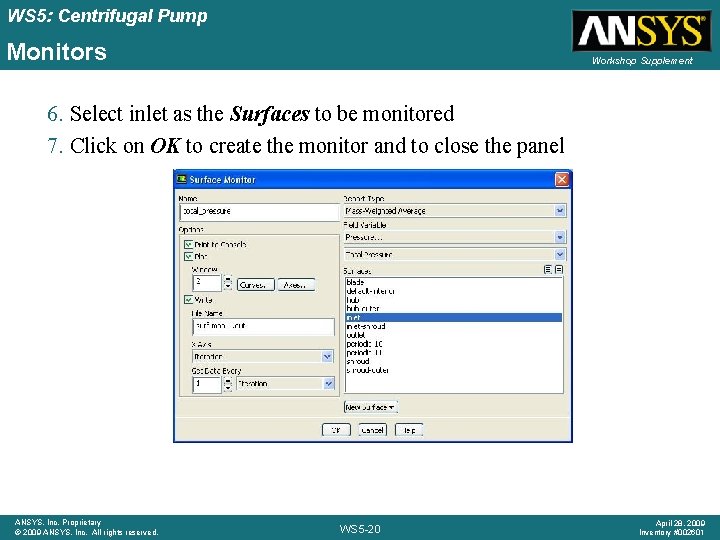Click the Cancel button
Viewport: 720px width, 540px height.
[372, 430]
